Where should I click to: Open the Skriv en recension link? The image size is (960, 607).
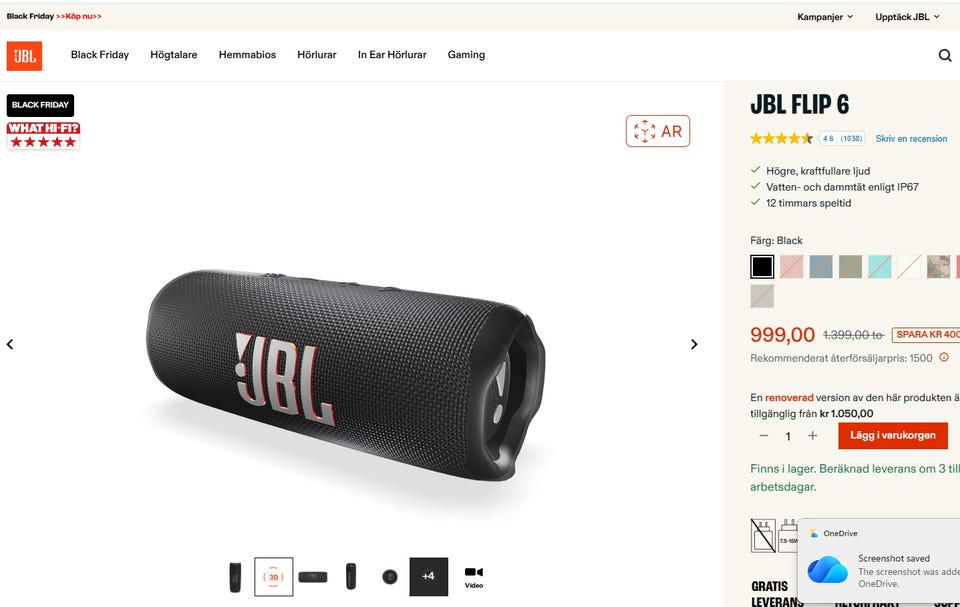pos(911,138)
